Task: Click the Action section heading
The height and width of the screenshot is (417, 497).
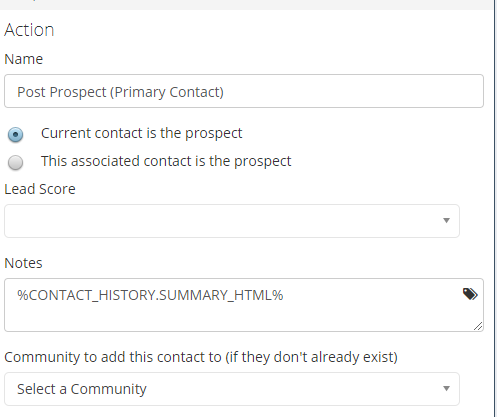Action: pyautogui.click(x=29, y=30)
